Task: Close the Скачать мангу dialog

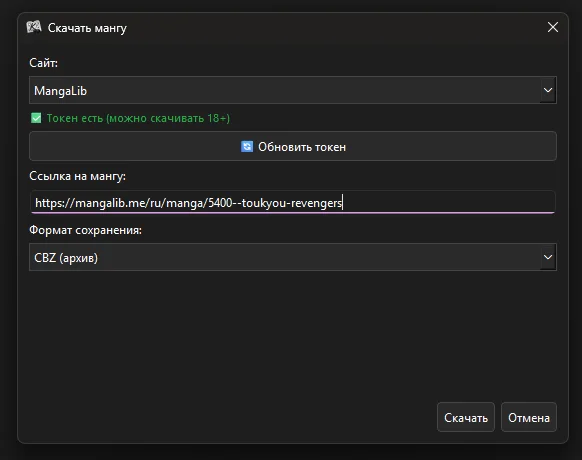Action: pyautogui.click(x=553, y=27)
